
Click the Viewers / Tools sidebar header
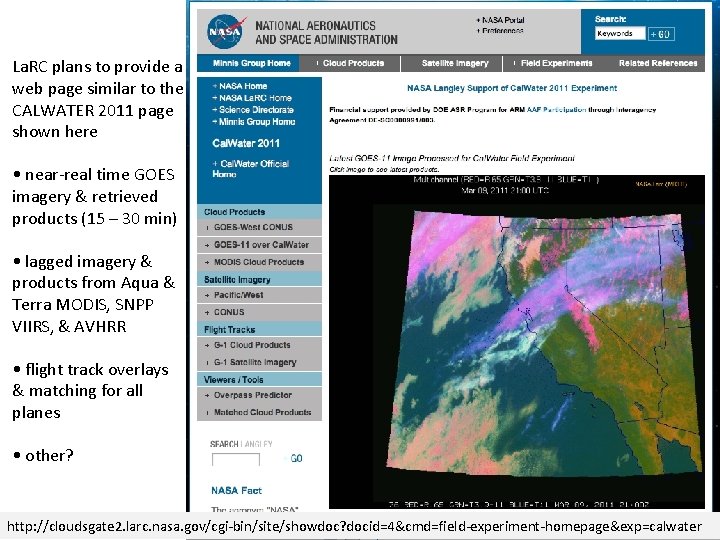(259, 379)
